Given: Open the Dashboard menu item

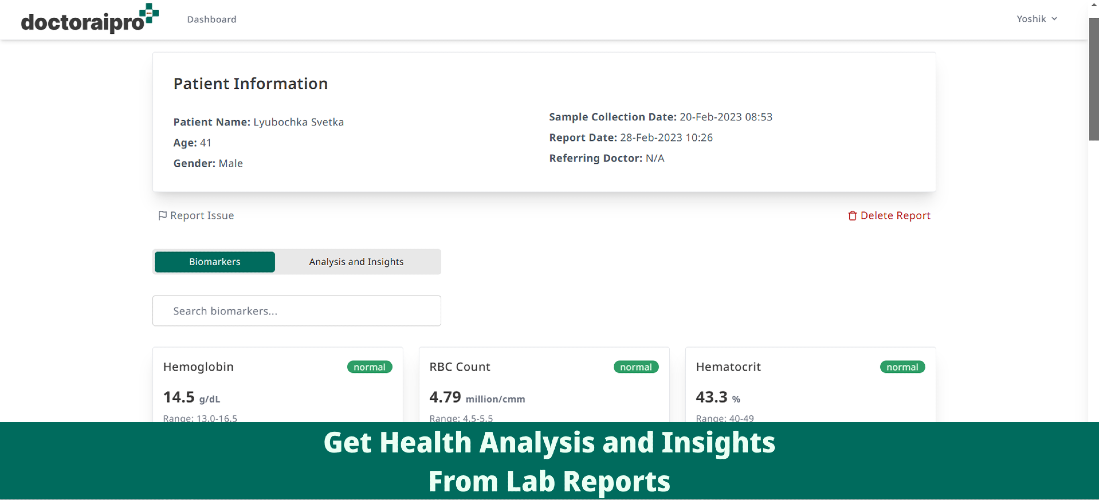Looking at the screenshot, I should (212, 20).
